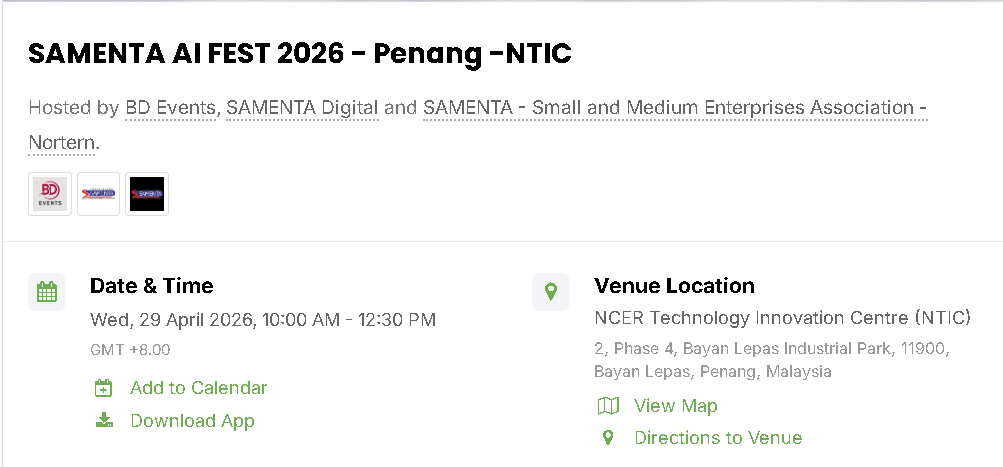Click the folded map icon before View Map
This screenshot has width=1003, height=467.
point(608,406)
